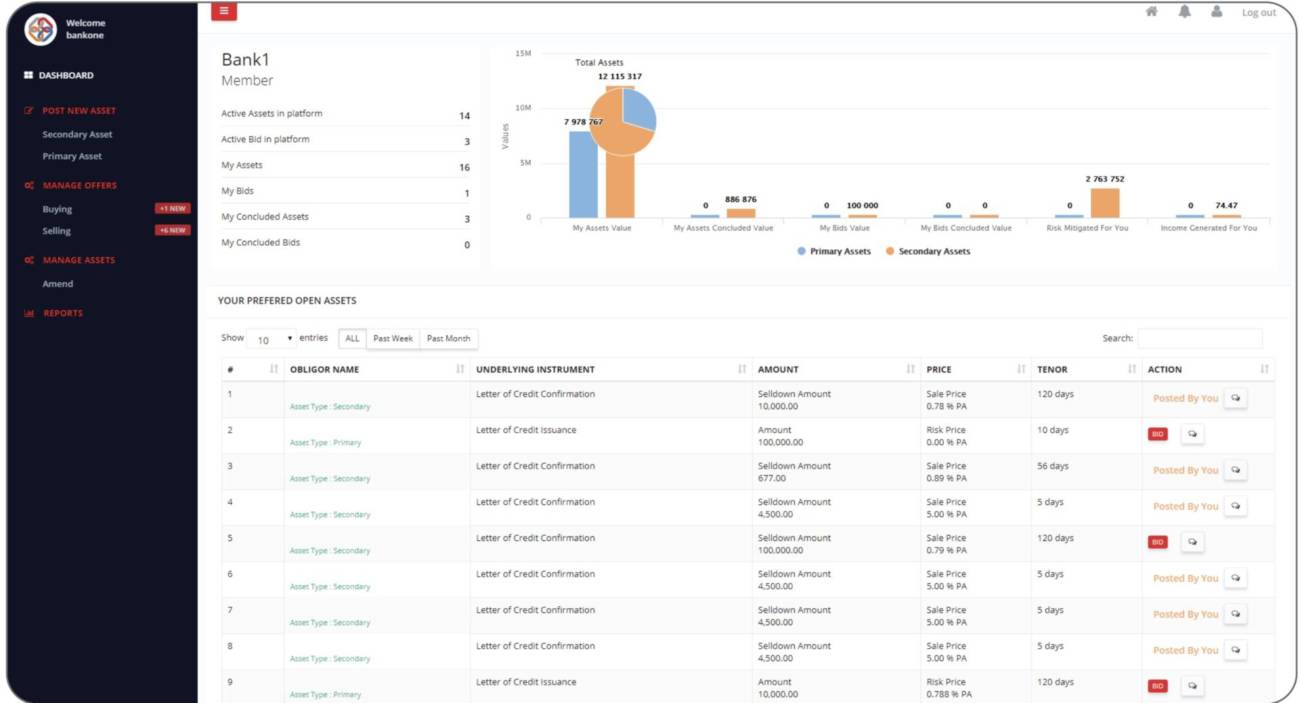The height and width of the screenshot is (703, 1300).
Task: Sort table by Action column
Action: click(1208, 369)
